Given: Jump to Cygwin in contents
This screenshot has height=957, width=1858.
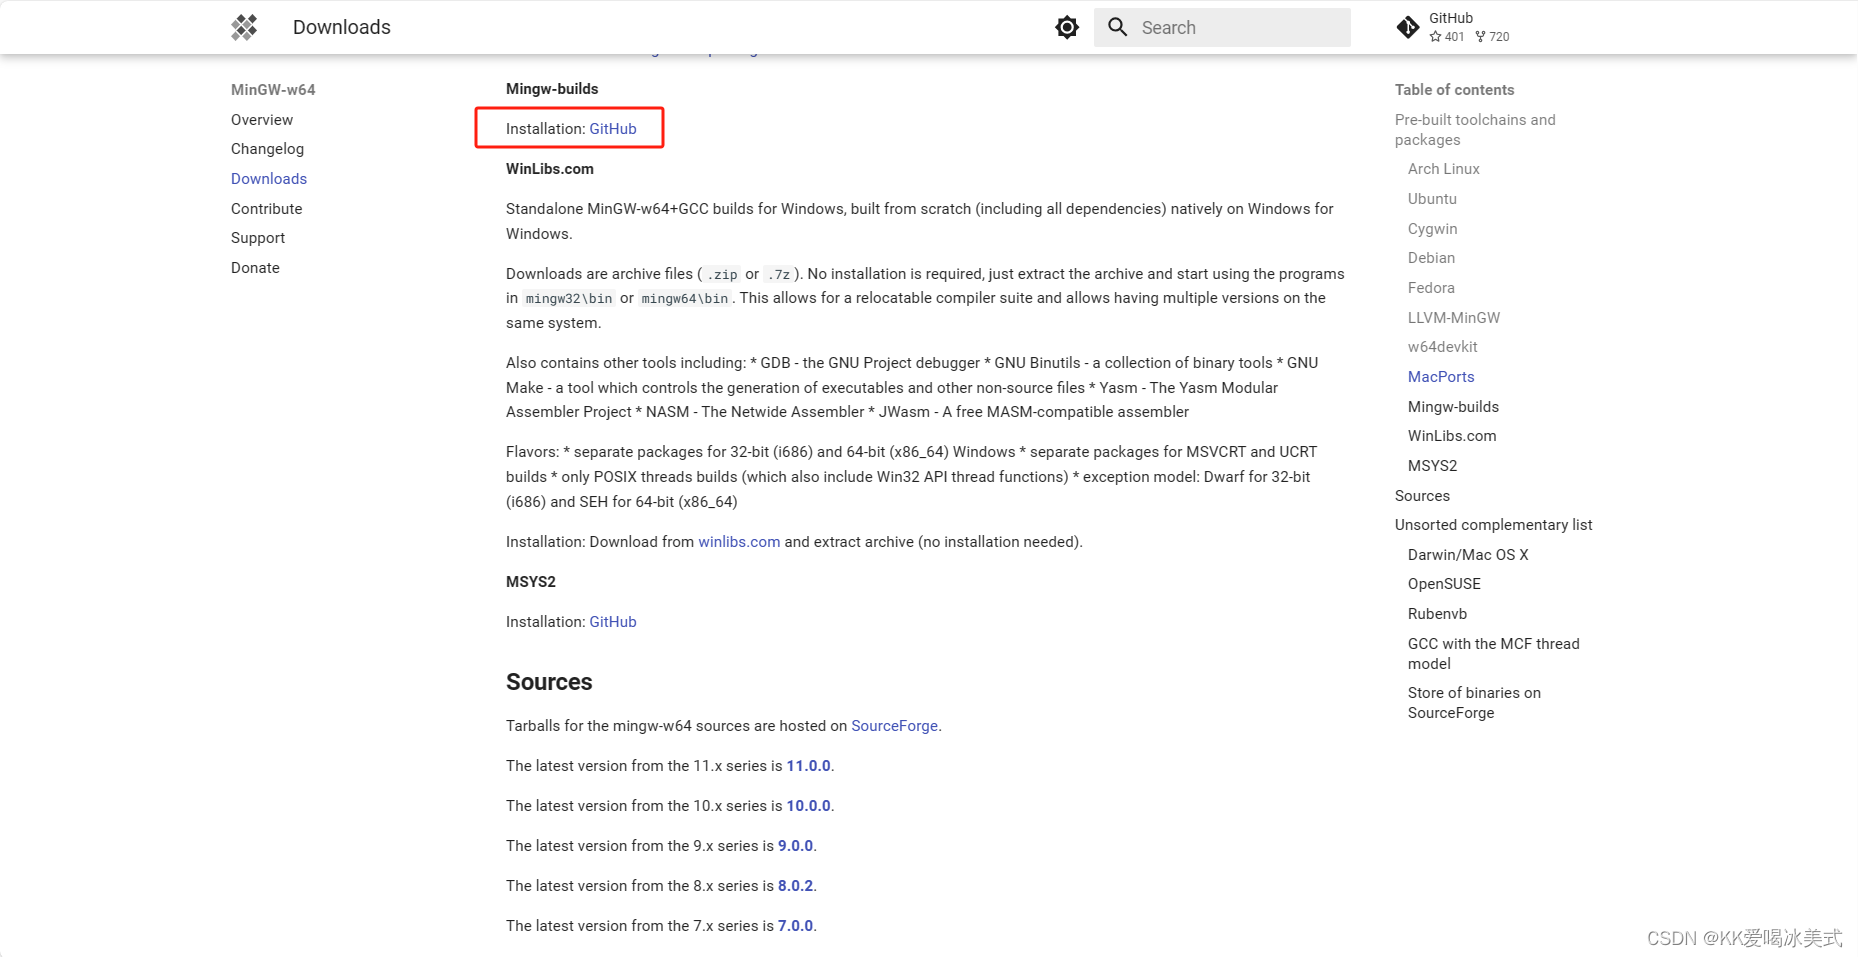Looking at the screenshot, I should 1433,228.
